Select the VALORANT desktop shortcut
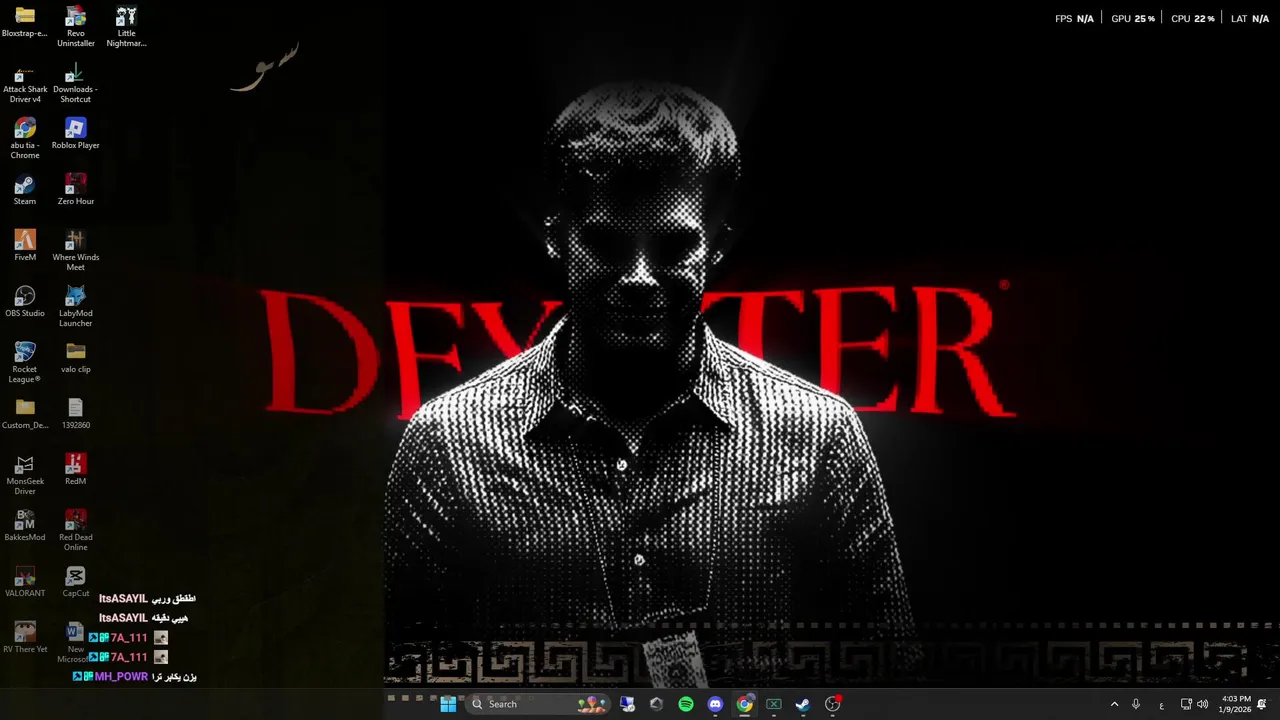This screenshot has height=720, width=1280. pos(25,582)
